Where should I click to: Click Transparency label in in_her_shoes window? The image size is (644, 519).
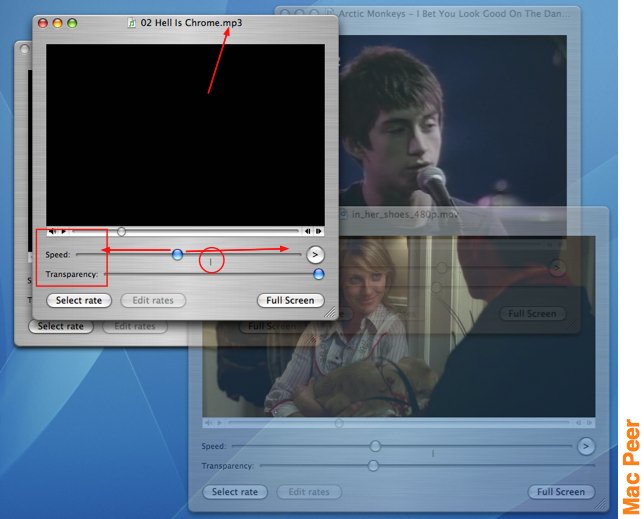[227, 466]
